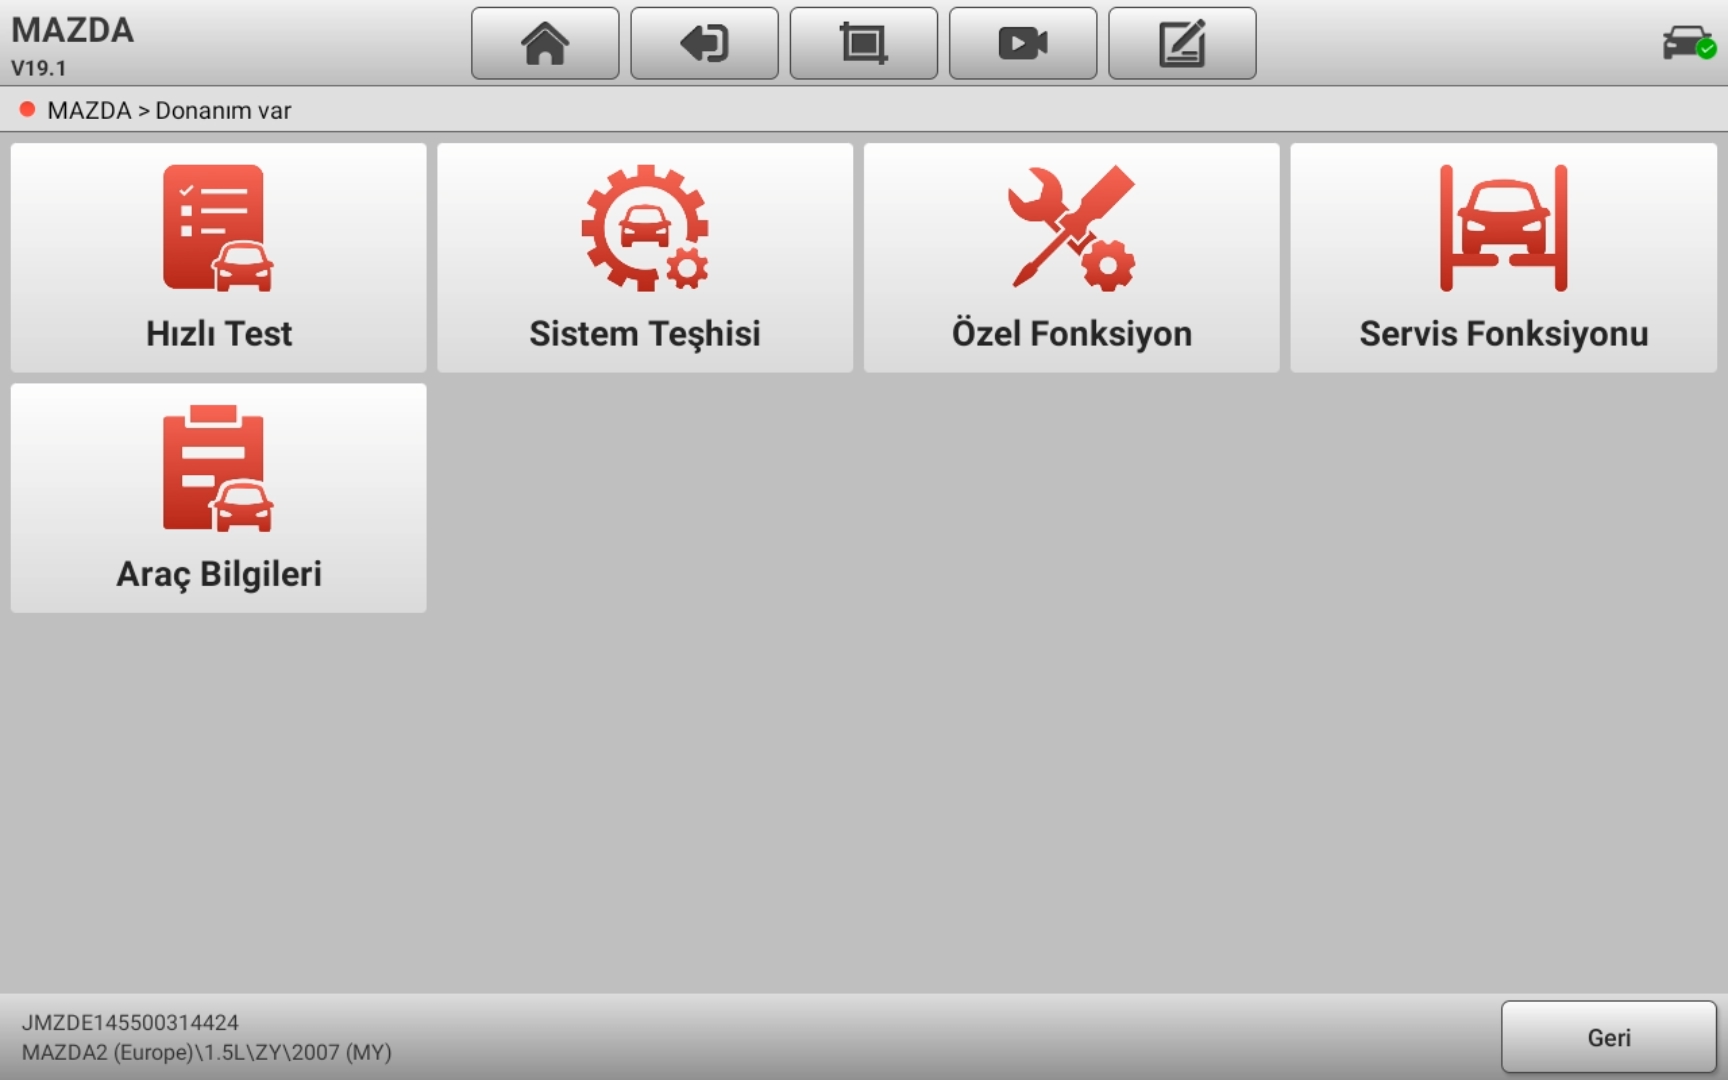Open the note/edit pencil icon

tap(1182, 43)
